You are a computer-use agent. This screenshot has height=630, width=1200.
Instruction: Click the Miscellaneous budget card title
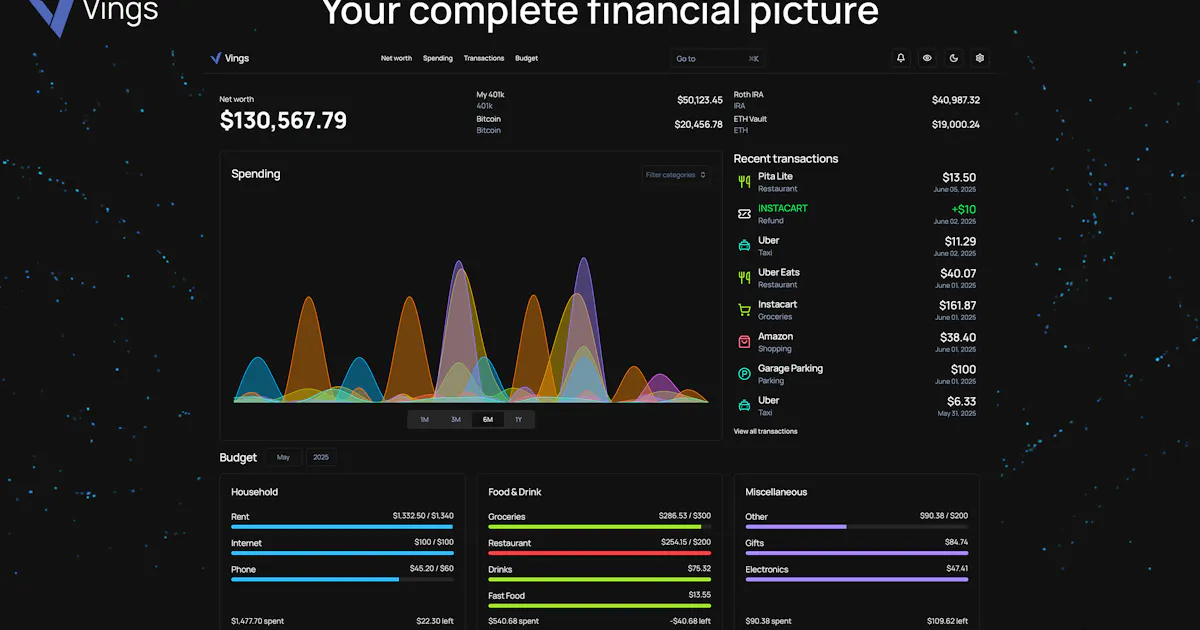coord(776,492)
